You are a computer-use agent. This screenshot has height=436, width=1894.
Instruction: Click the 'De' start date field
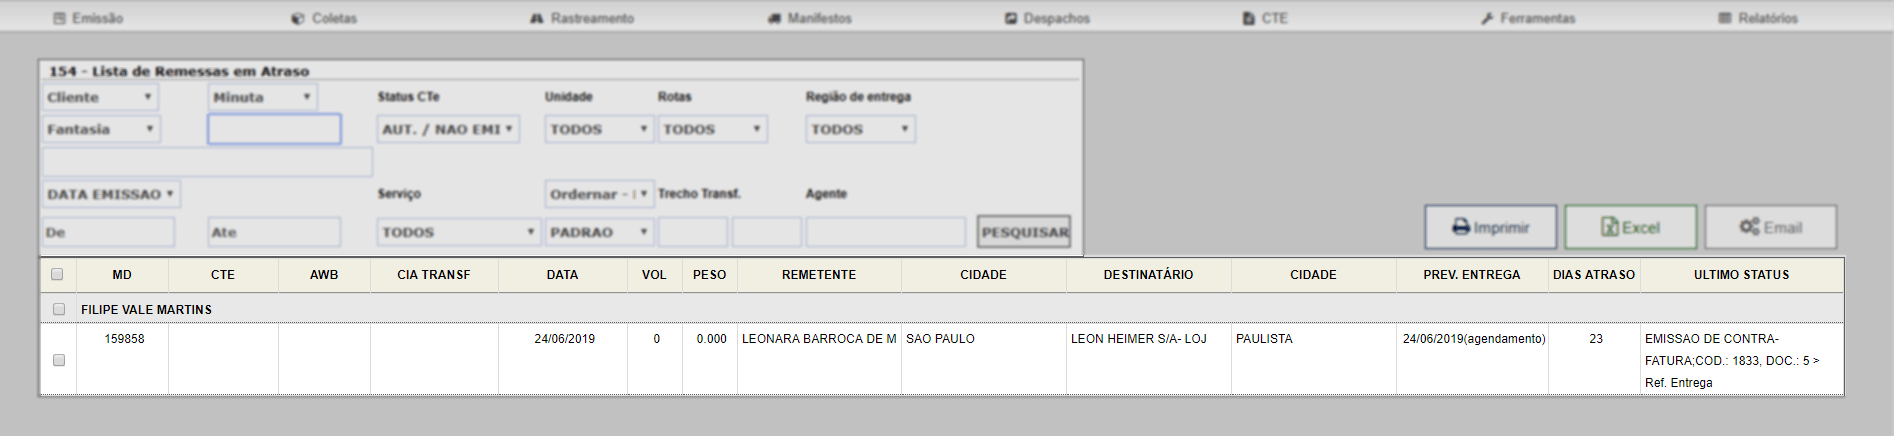[x=108, y=232]
